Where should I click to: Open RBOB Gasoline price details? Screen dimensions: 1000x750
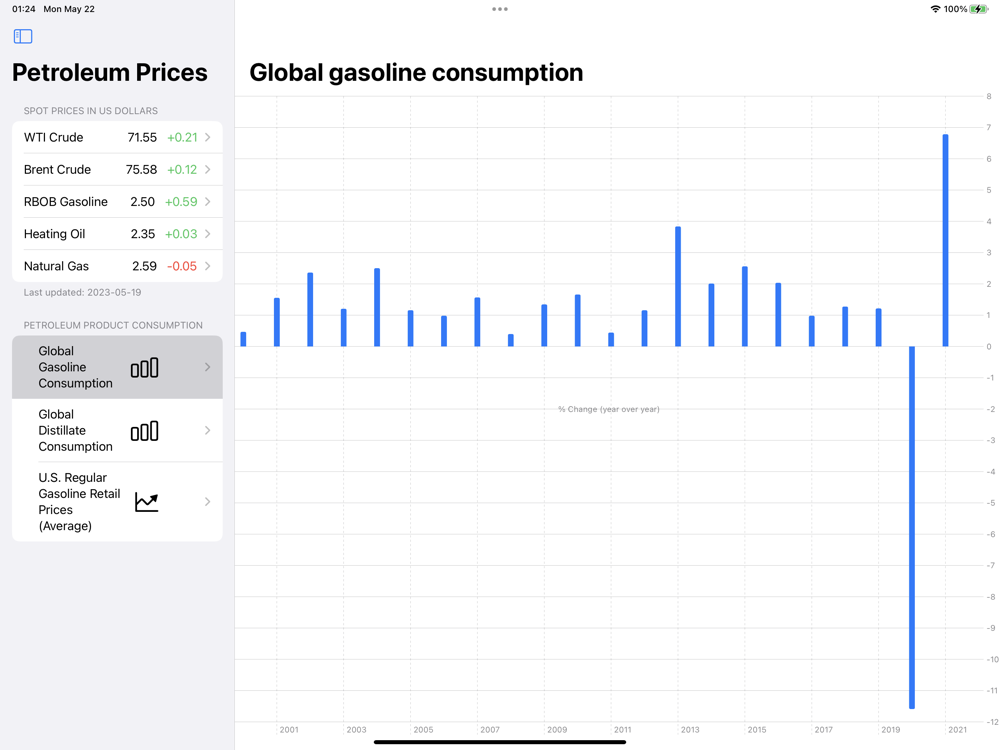[117, 202]
